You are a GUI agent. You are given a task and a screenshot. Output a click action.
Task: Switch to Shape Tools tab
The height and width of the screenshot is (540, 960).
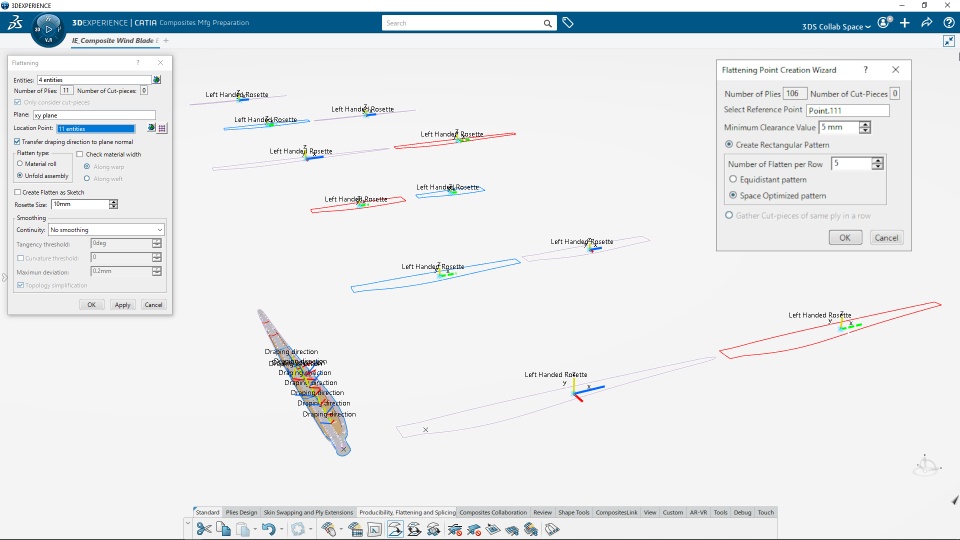tap(574, 512)
